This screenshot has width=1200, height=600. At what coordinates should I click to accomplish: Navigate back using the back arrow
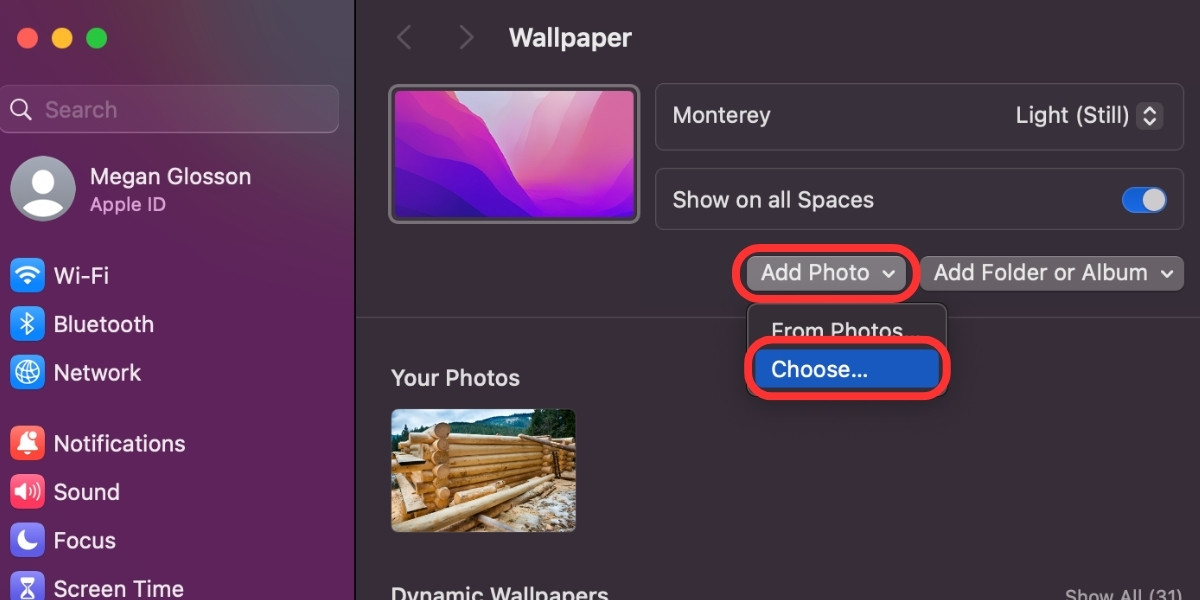404,37
